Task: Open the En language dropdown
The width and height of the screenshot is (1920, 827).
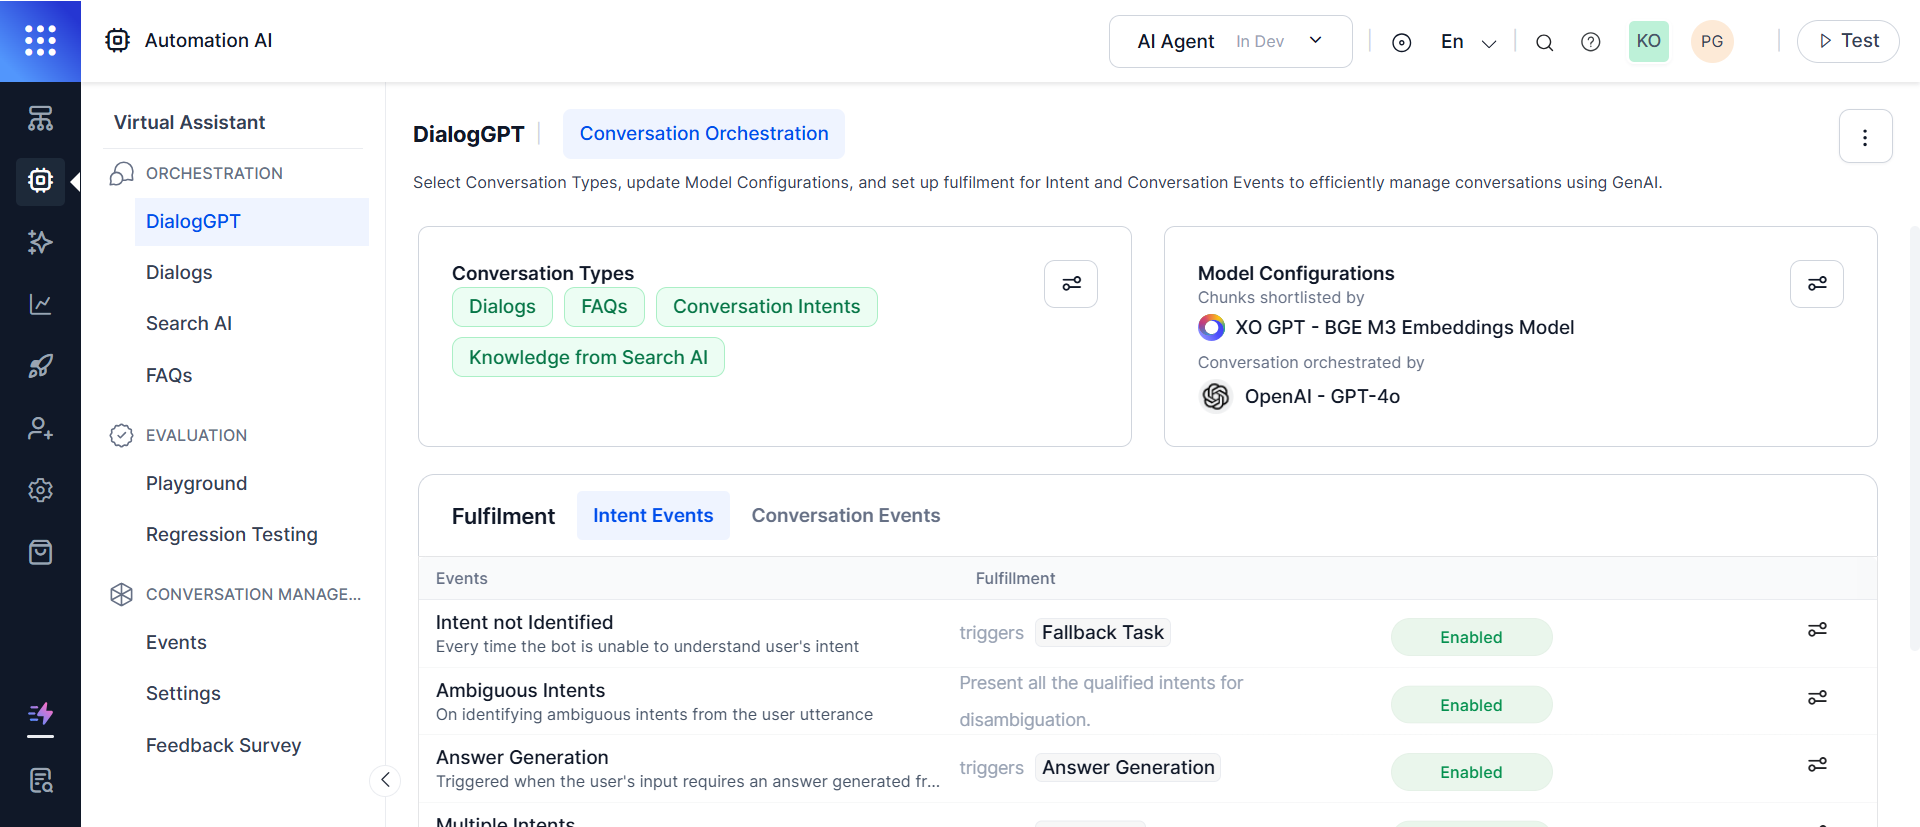Action: coord(1467,42)
